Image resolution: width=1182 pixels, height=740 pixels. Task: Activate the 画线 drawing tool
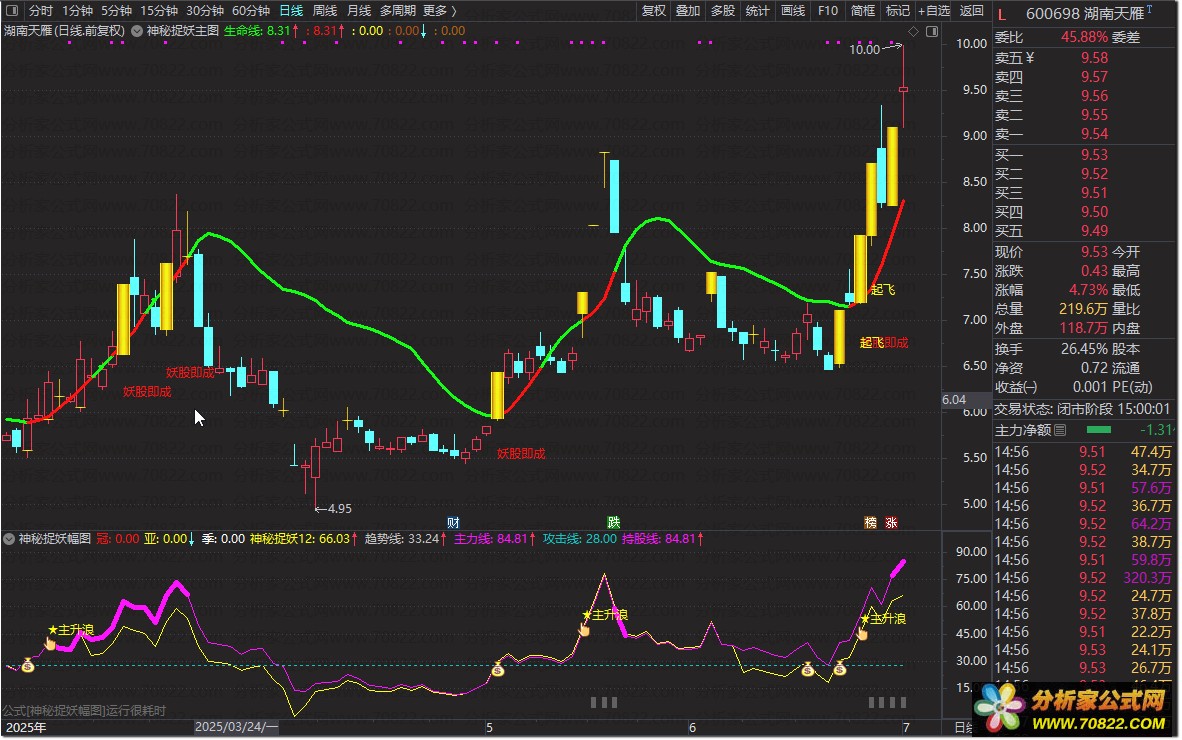[x=793, y=11]
